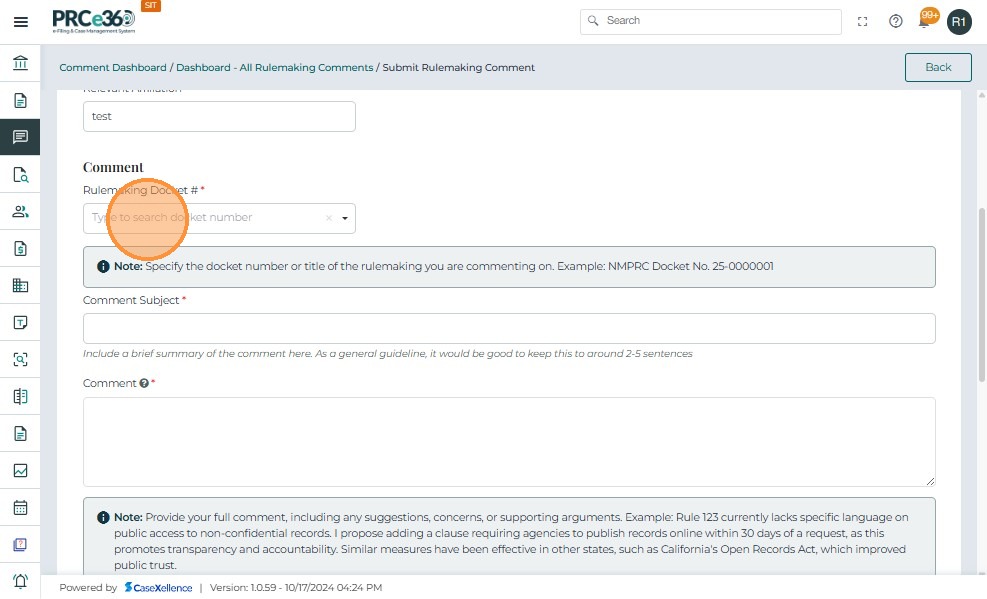Screen dimensions: 987x599
Task: Click the document search sidebar icon
Action: tap(20, 175)
